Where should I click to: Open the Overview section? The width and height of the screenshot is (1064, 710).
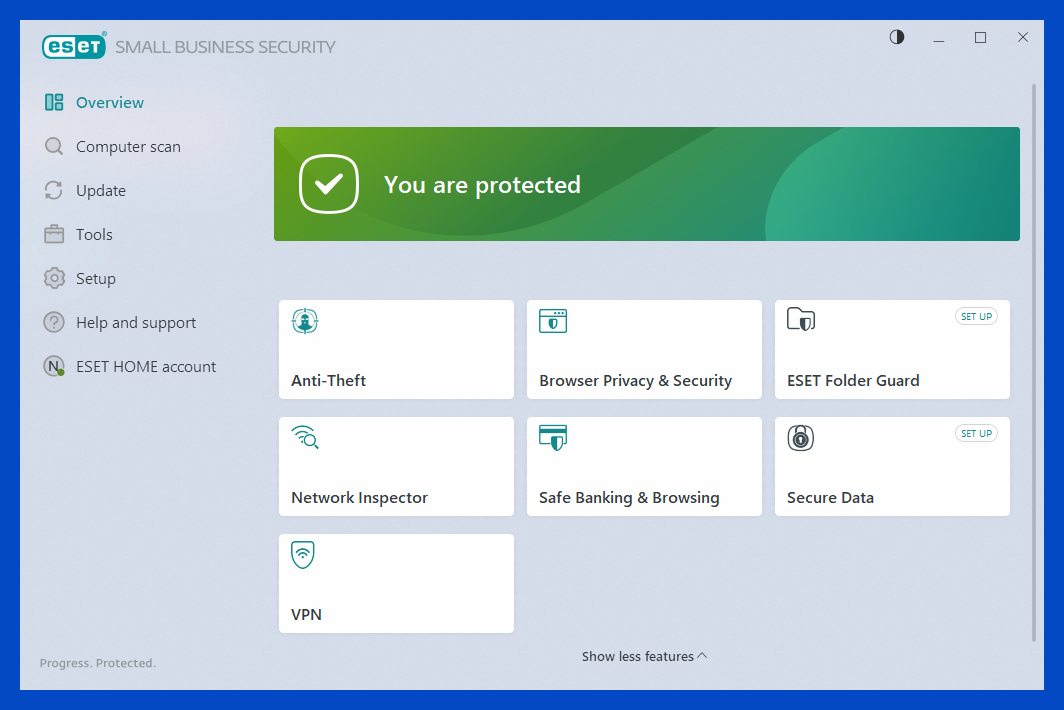[x=110, y=102]
